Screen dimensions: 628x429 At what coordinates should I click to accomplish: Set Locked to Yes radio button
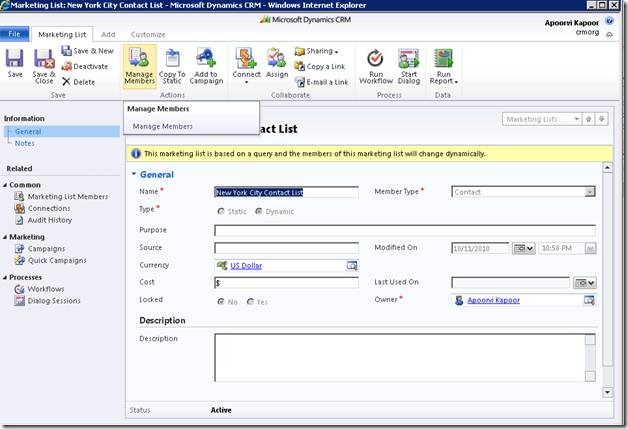251,300
